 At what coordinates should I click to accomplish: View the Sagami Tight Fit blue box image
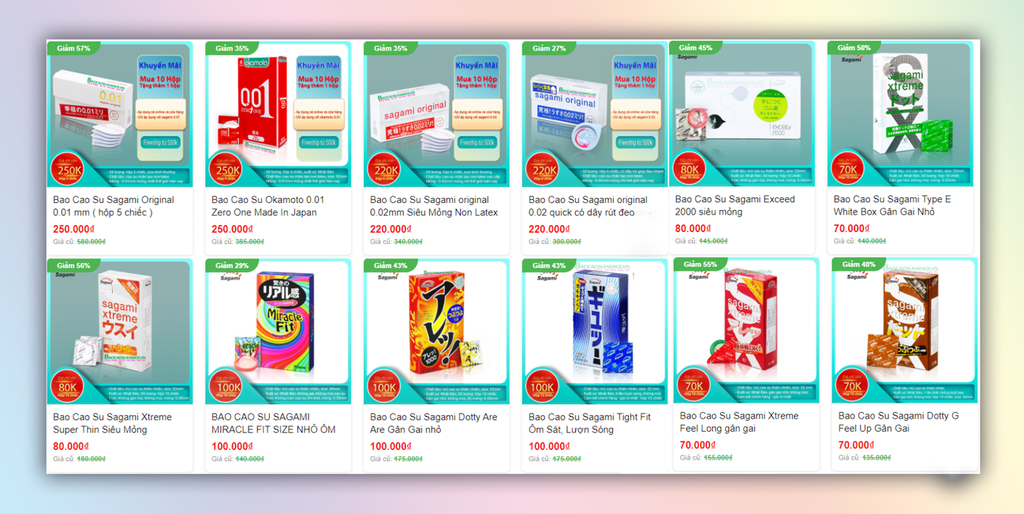pyautogui.click(x=595, y=332)
